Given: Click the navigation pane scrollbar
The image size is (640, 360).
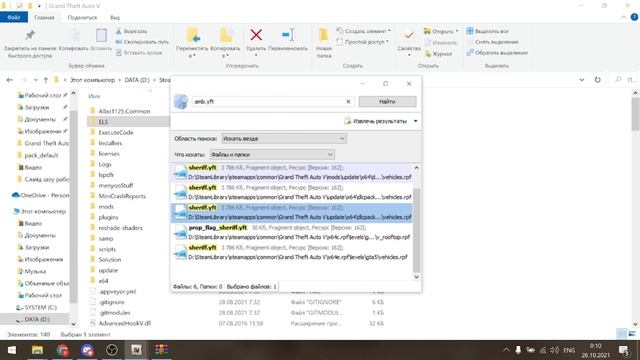Looking at the screenshot, I should click(73, 207).
